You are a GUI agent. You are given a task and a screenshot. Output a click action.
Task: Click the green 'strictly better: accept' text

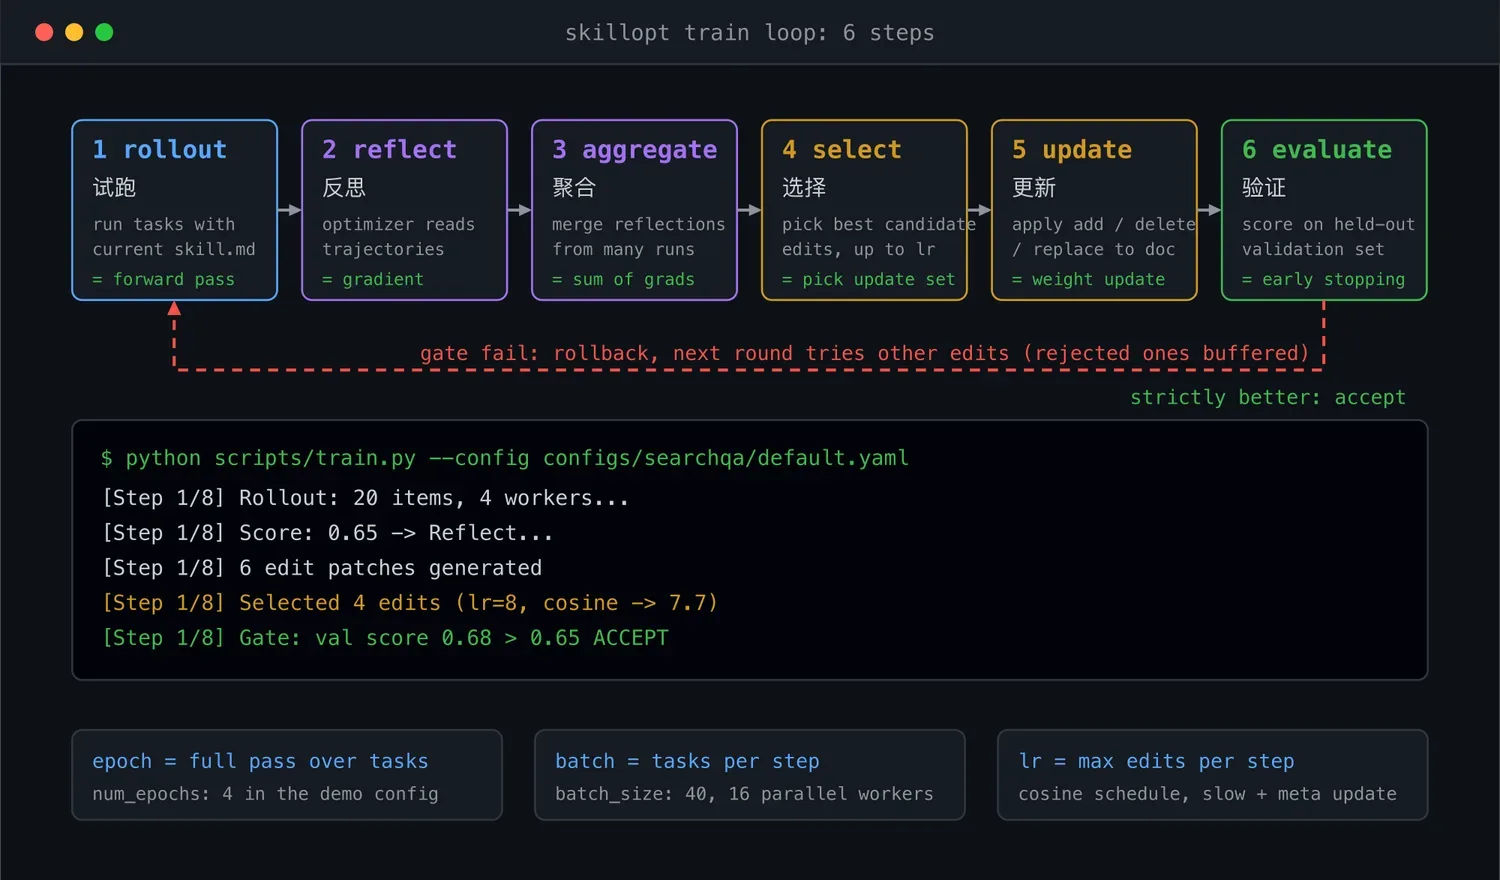[1268, 397]
